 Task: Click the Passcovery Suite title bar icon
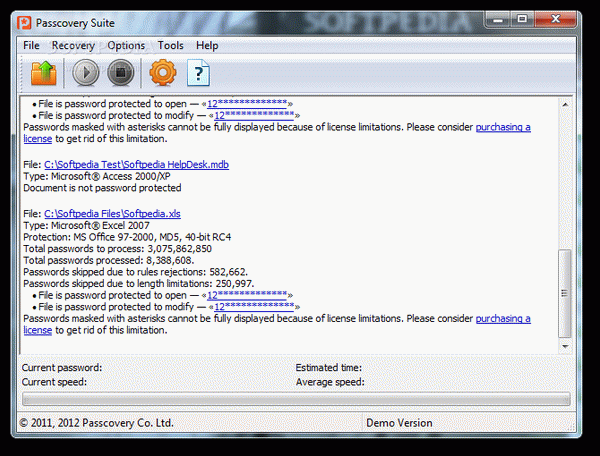coord(24,23)
